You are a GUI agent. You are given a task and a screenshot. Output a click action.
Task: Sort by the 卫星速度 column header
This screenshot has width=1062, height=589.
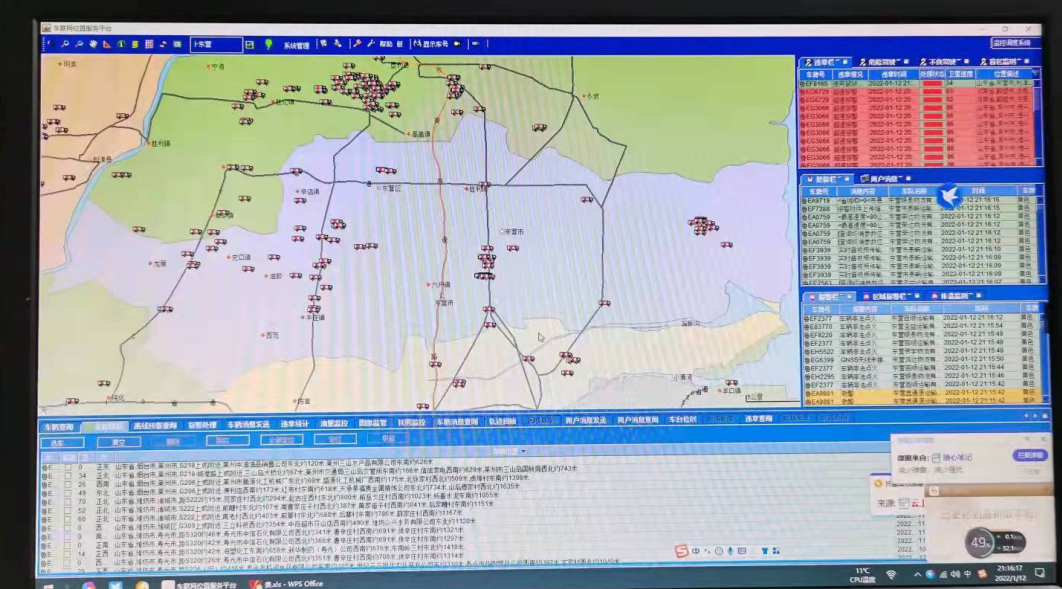point(960,74)
